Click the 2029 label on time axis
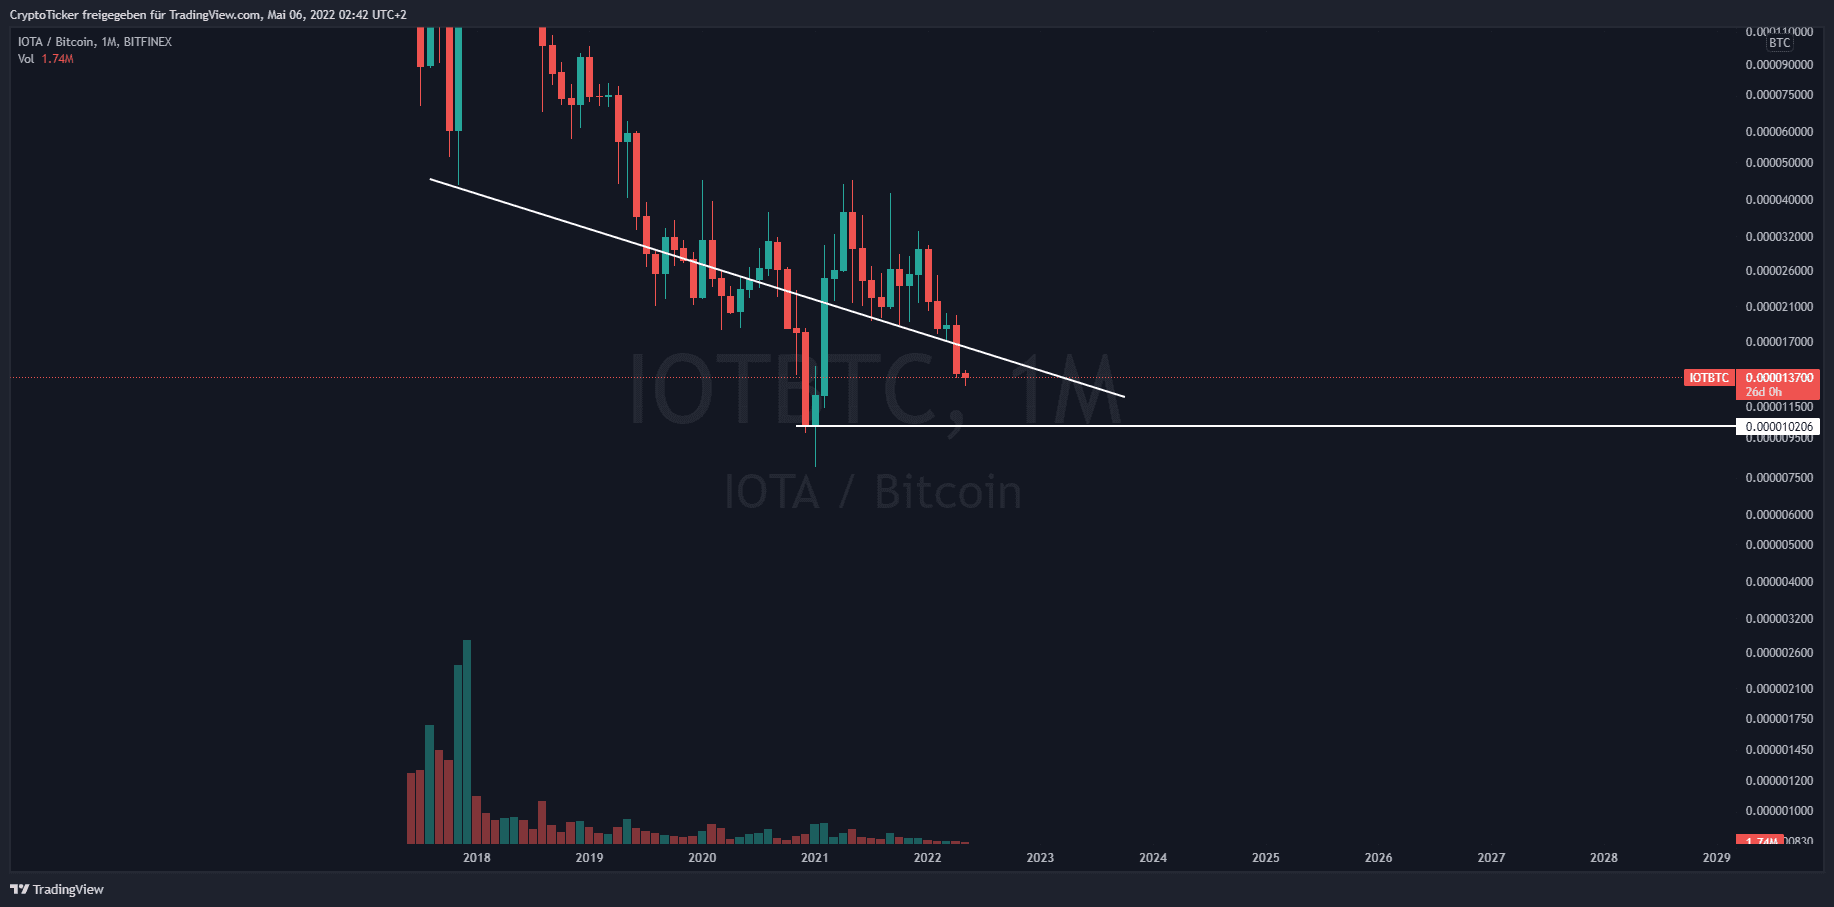1834x907 pixels. point(1717,857)
